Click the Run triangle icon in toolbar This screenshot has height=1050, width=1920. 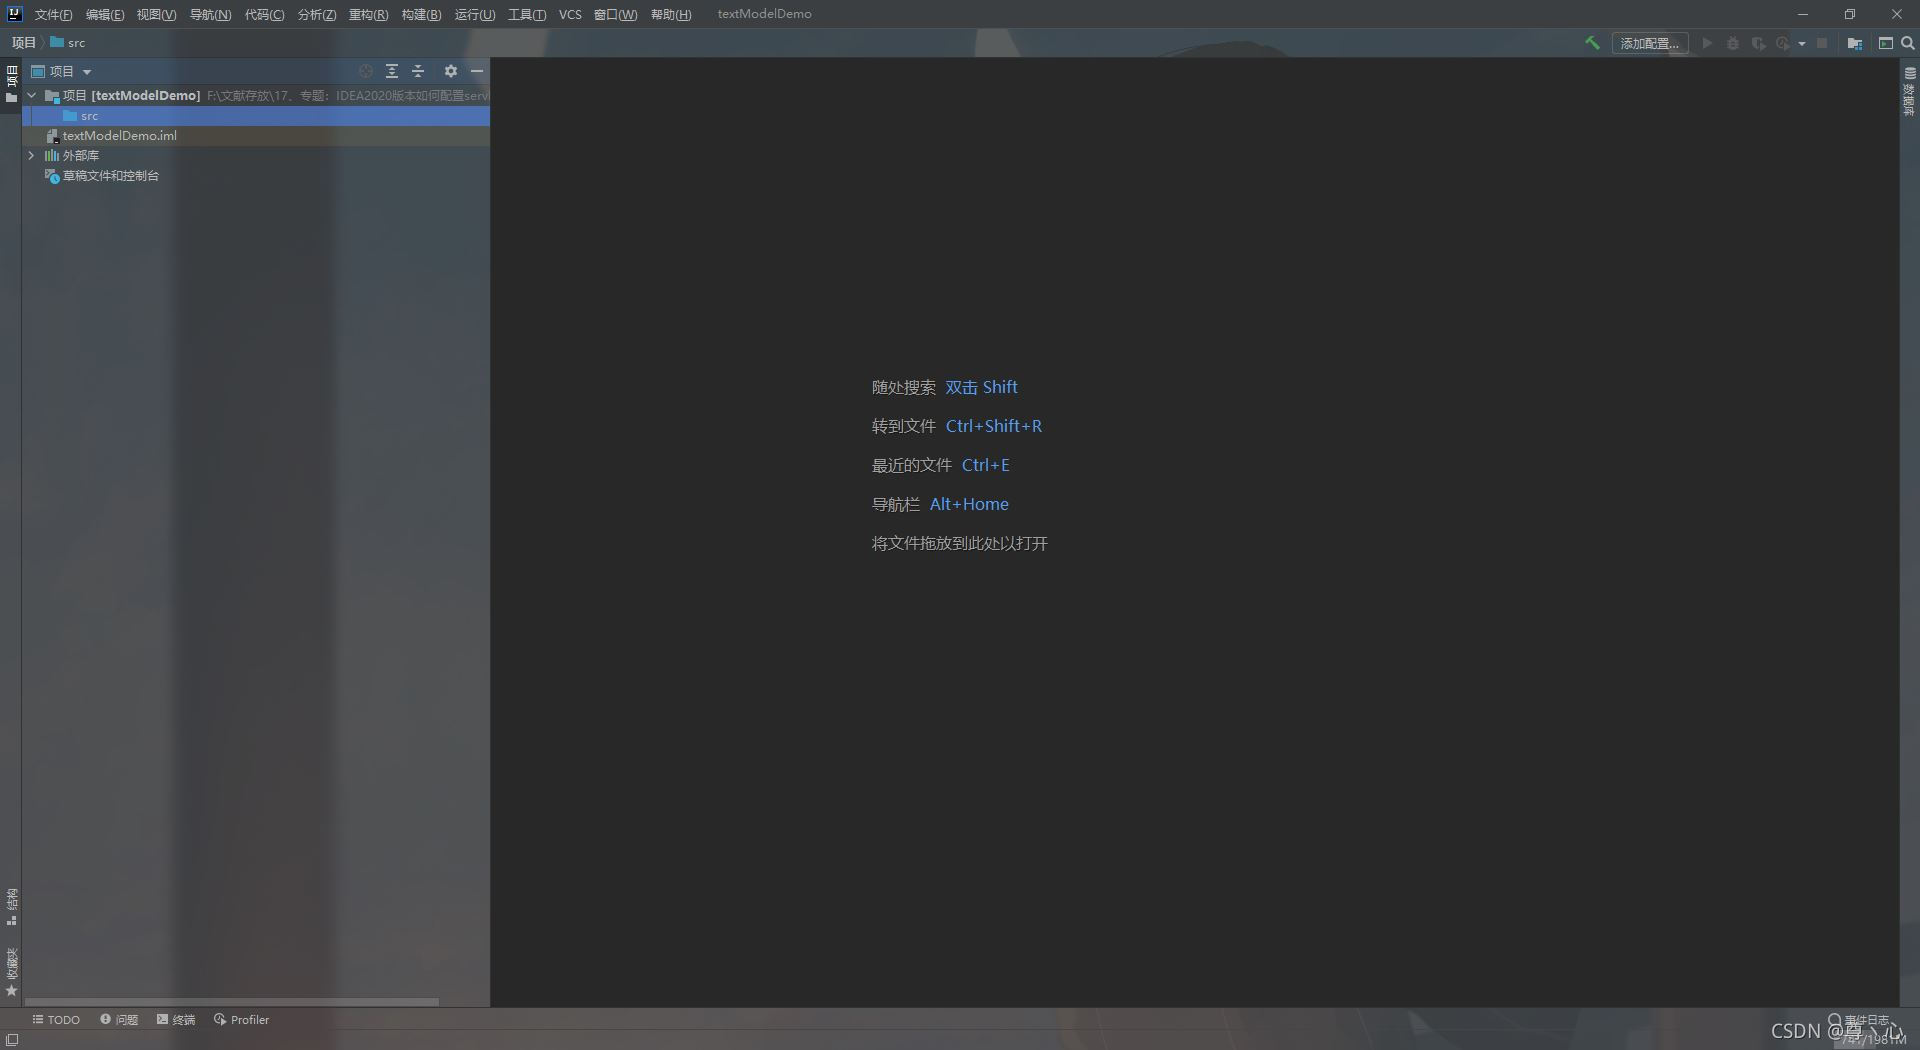[1707, 43]
